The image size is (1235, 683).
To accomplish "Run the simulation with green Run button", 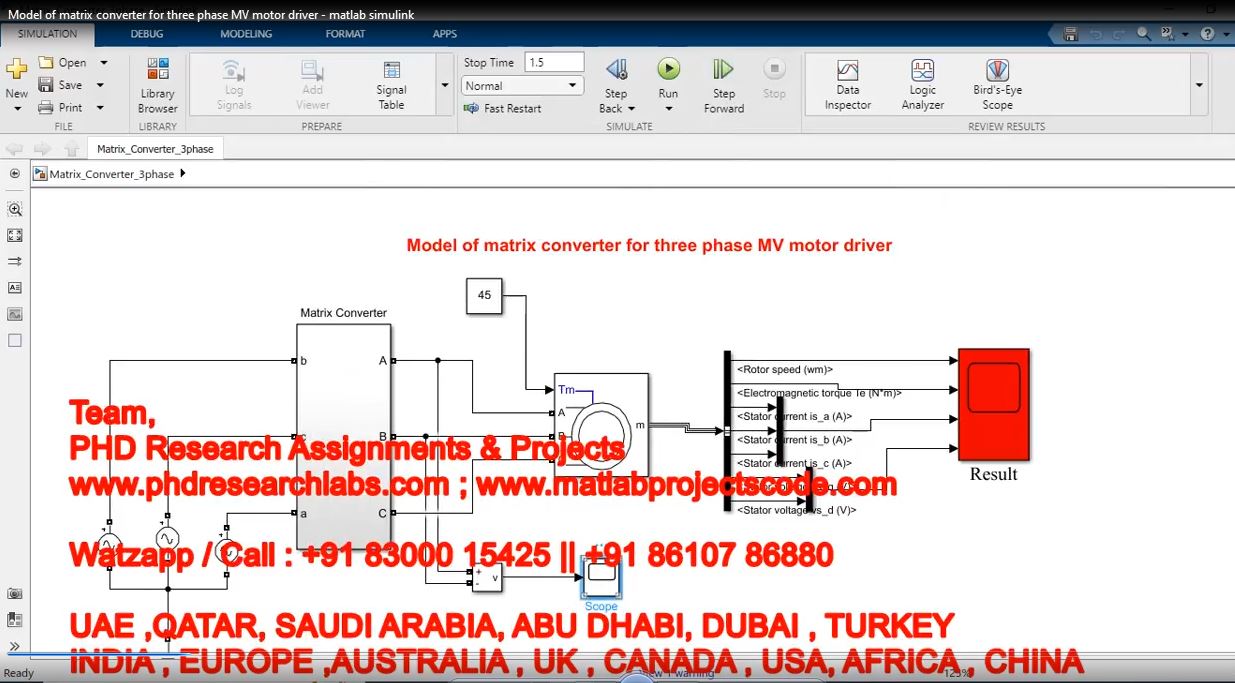I will pyautogui.click(x=668, y=69).
